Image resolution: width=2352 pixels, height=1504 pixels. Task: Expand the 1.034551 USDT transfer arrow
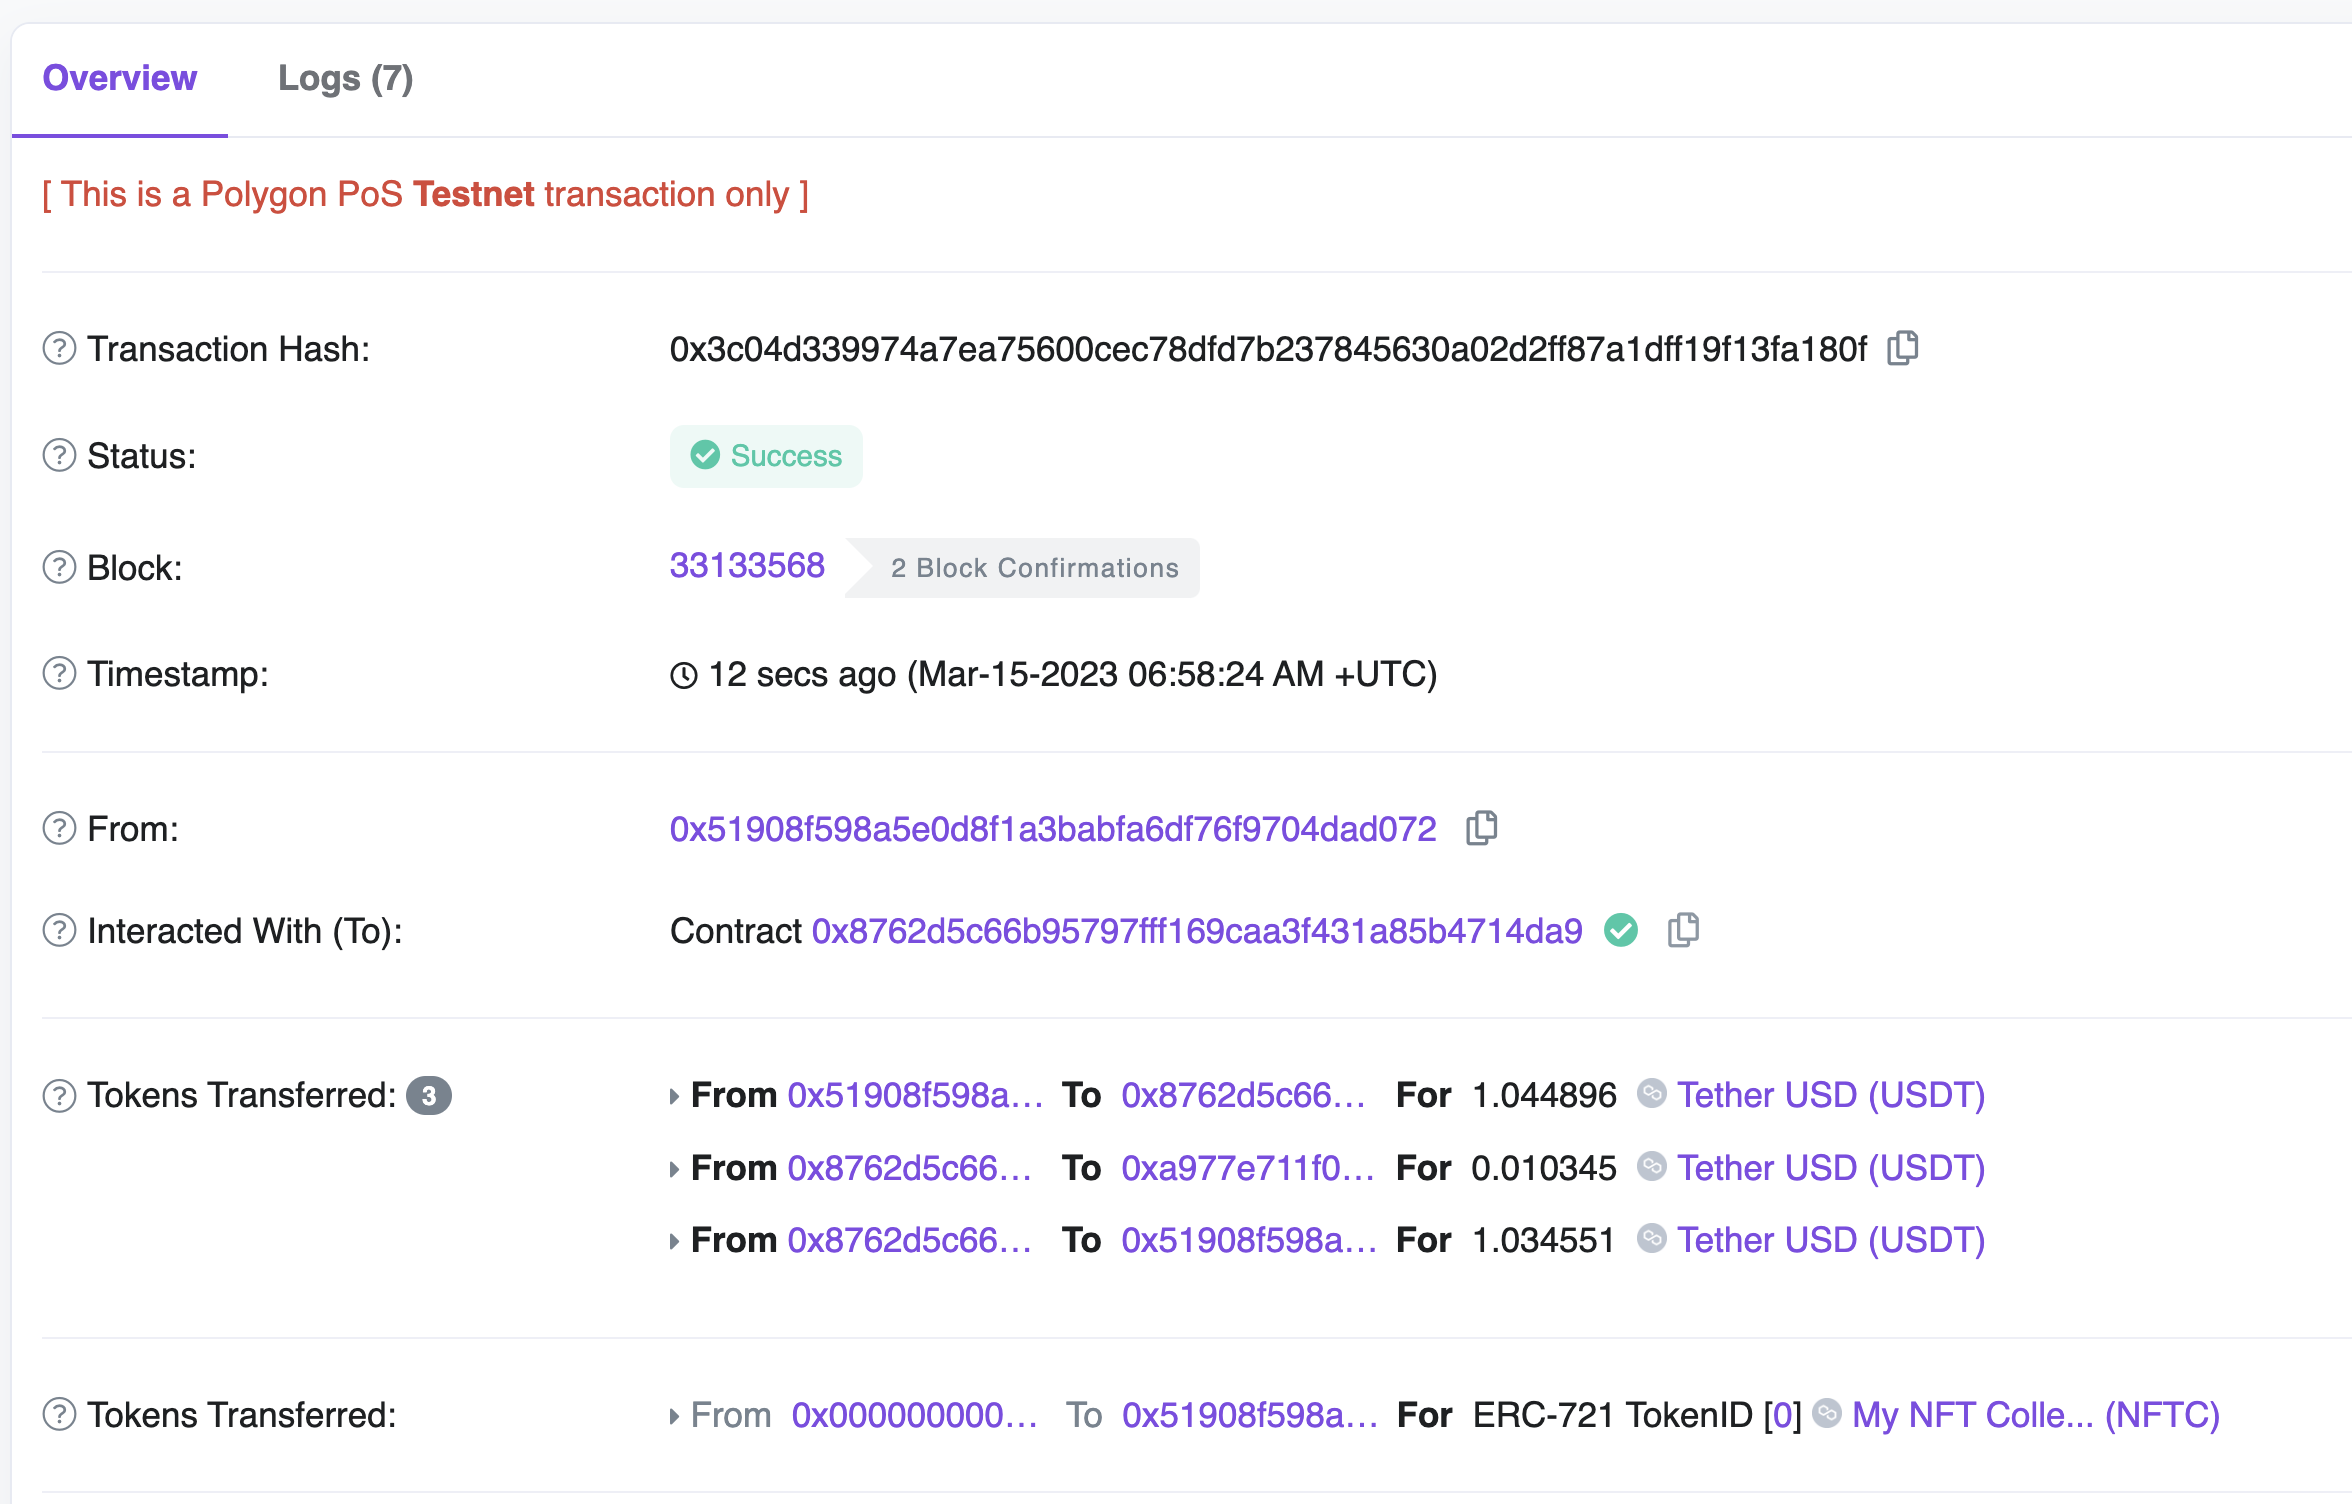click(x=675, y=1241)
